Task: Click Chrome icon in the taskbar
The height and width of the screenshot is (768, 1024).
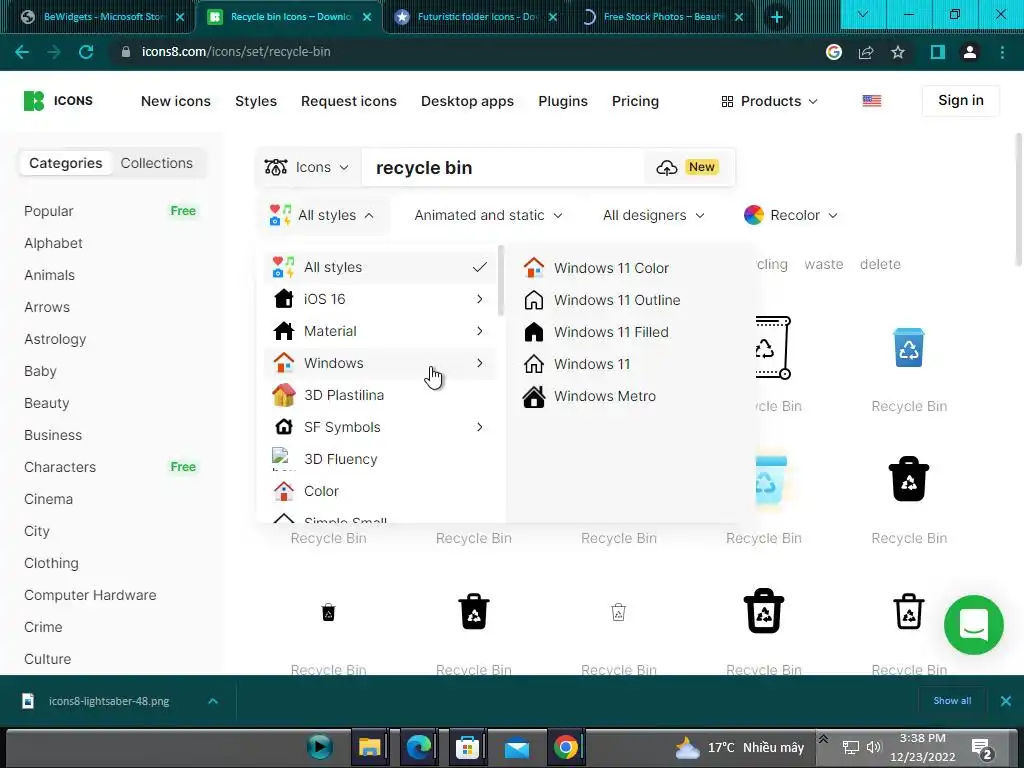Action: (566, 746)
